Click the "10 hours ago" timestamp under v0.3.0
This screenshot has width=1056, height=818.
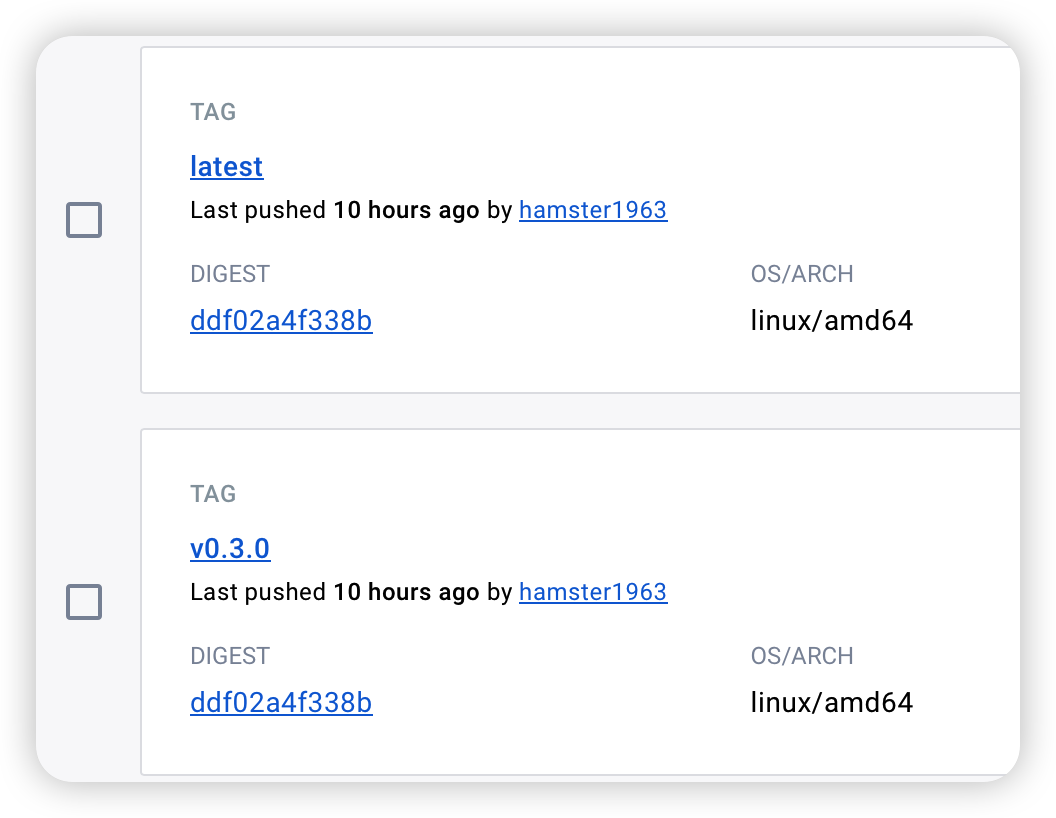tap(406, 592)
